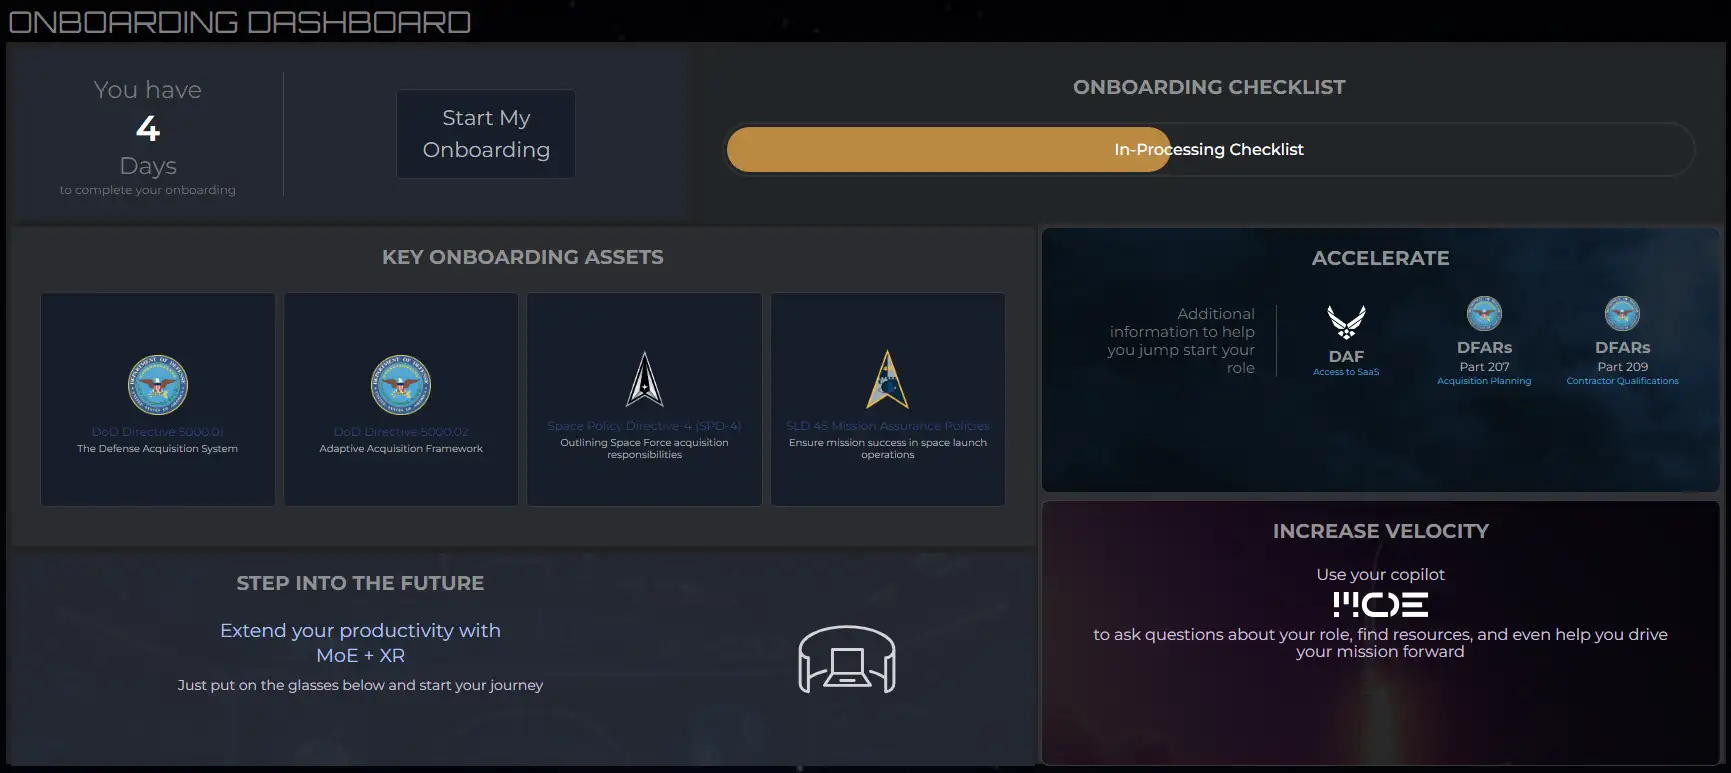Click 'The Defense Acquisition System' text
Image resolution: width=1731 pixels, height=773 pixels.
pyautogui.click(x=158, y=449)
